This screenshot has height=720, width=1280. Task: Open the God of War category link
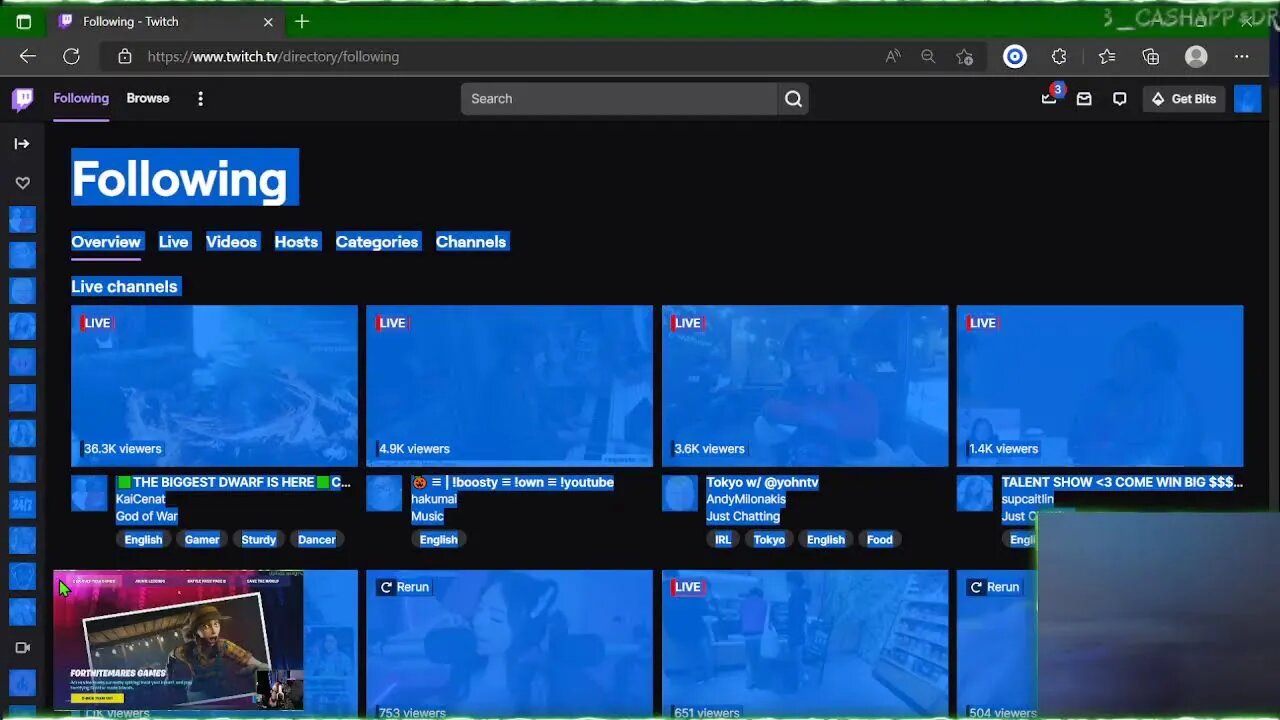pyautogui.click(x=147, y=516)
